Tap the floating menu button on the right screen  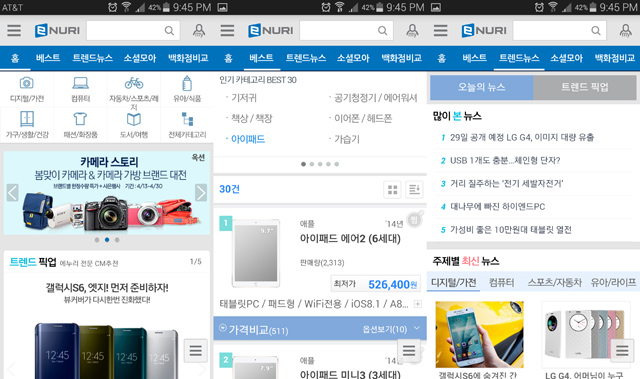tap(622, 350)
